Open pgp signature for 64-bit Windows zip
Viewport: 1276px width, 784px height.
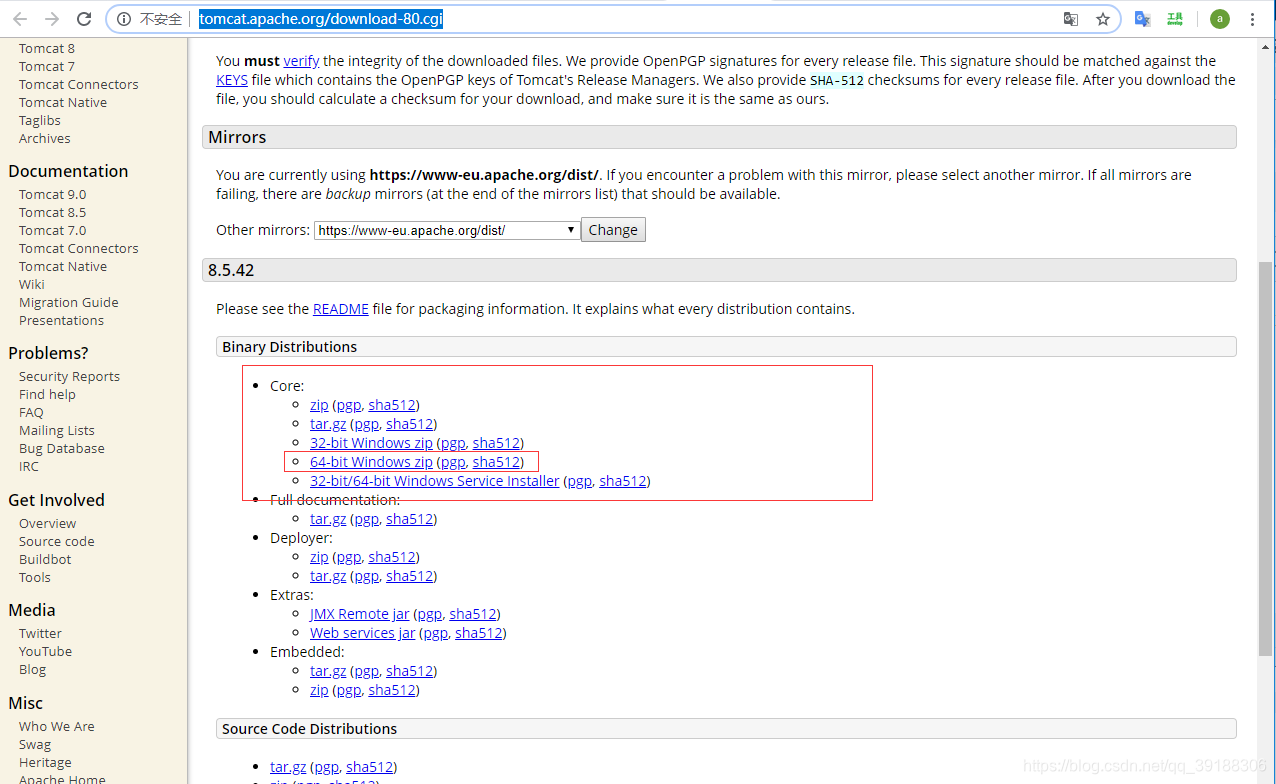tap(453, 462)
